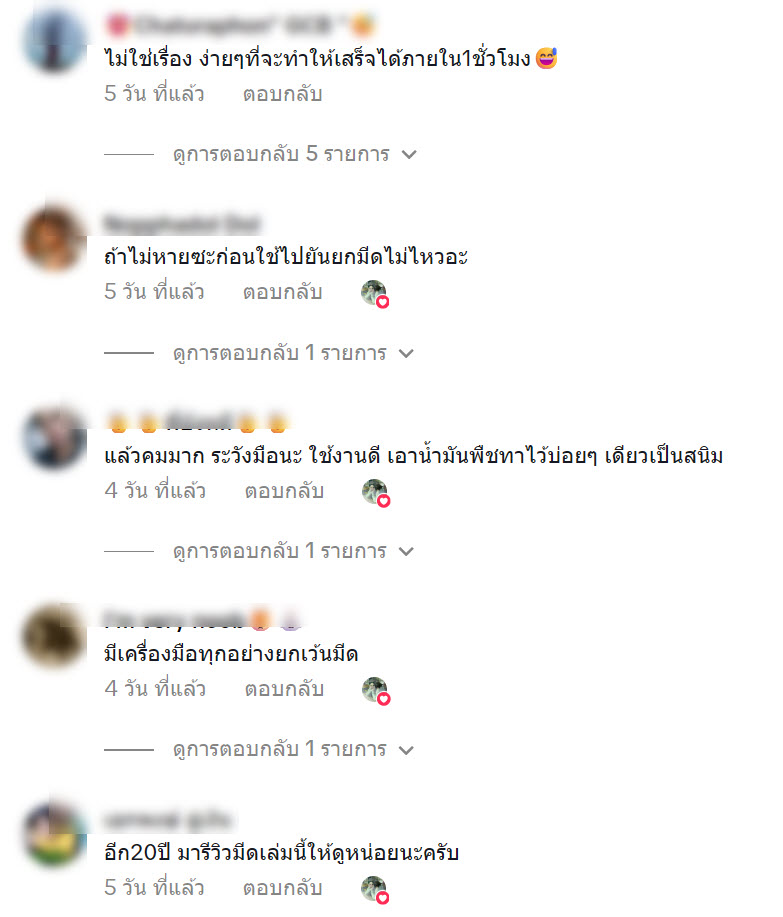Image resolution: width=783 pixels, height=917 pixels.
Task: Reply to มีเครื่องมือทุกอย่างยกเว้นมีด comment
Action: [x=284, y=690]
